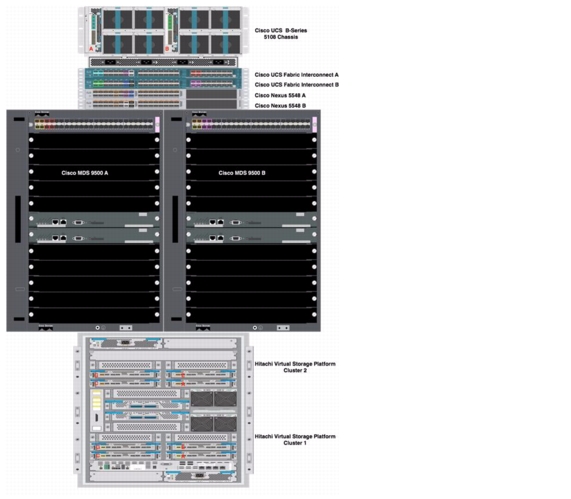The width and height of the screenshot is (571, 499).
Task: Click the top port line card of MDS 9500 B
Action: [x=251, y=124]
